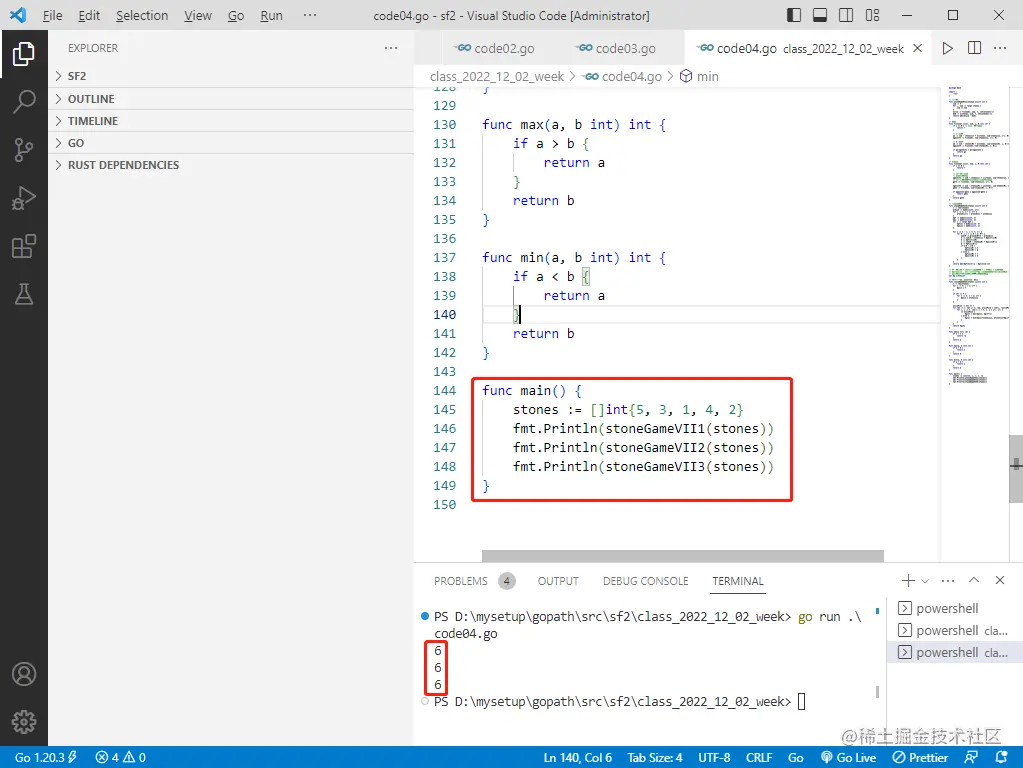This screenshot has height=768, width=1023.
Task: Change CRLF end of line sequence
Action: (759, 758)
